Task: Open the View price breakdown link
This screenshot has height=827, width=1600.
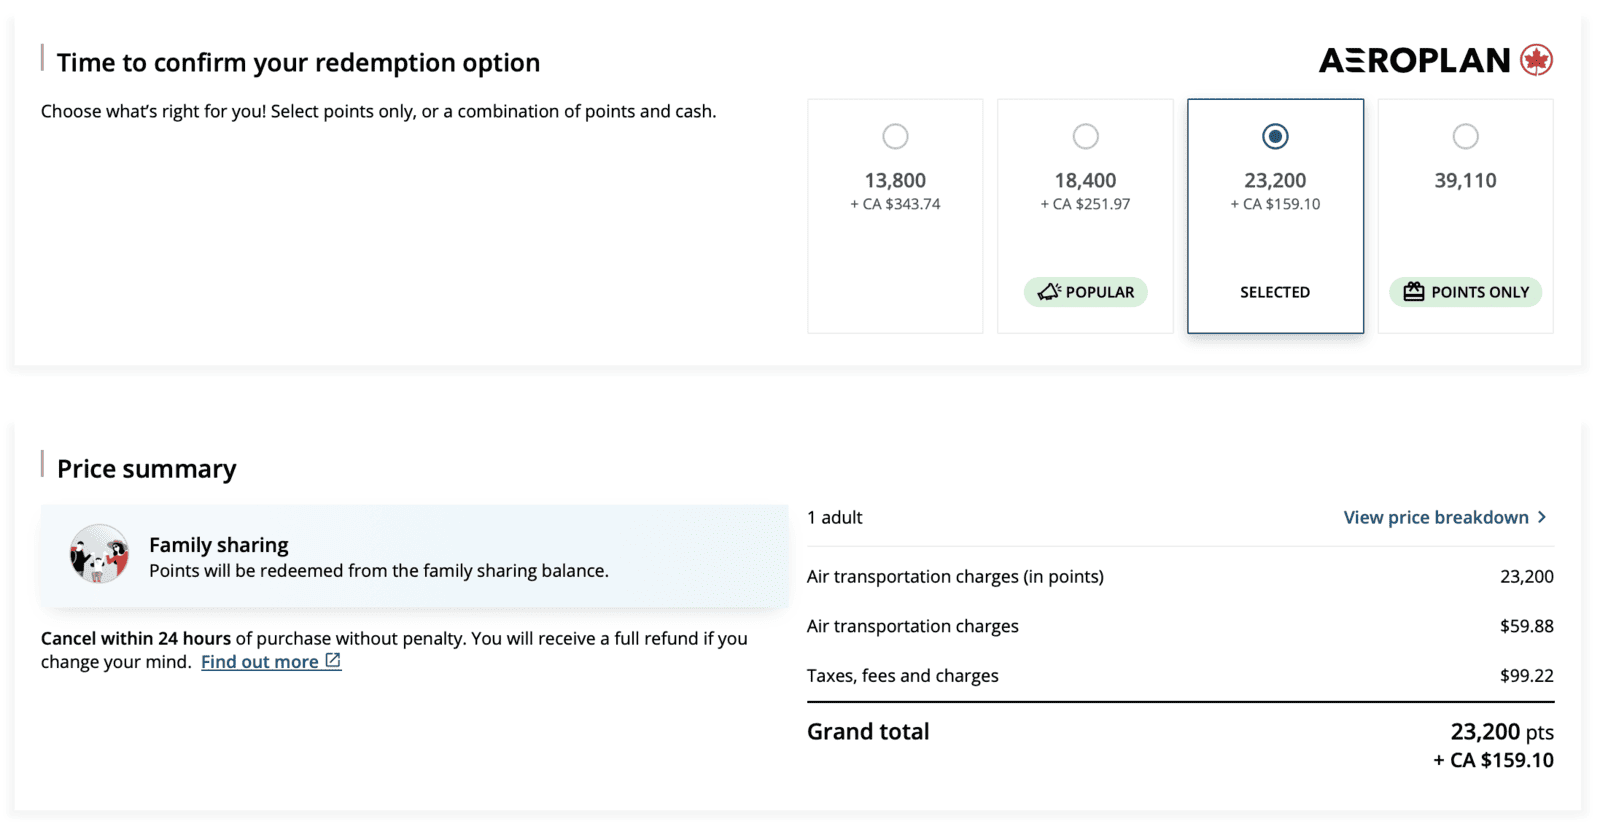Action: tap(1435, 517)
